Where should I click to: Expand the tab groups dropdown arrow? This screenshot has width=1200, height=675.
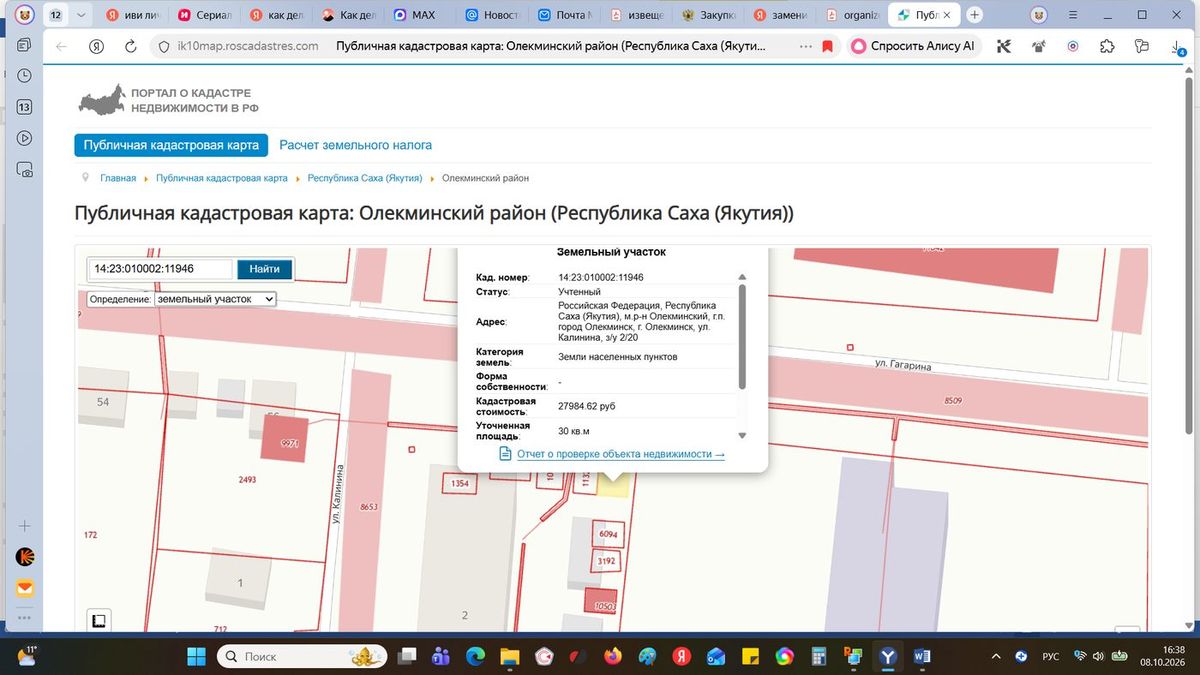point(82,15)
